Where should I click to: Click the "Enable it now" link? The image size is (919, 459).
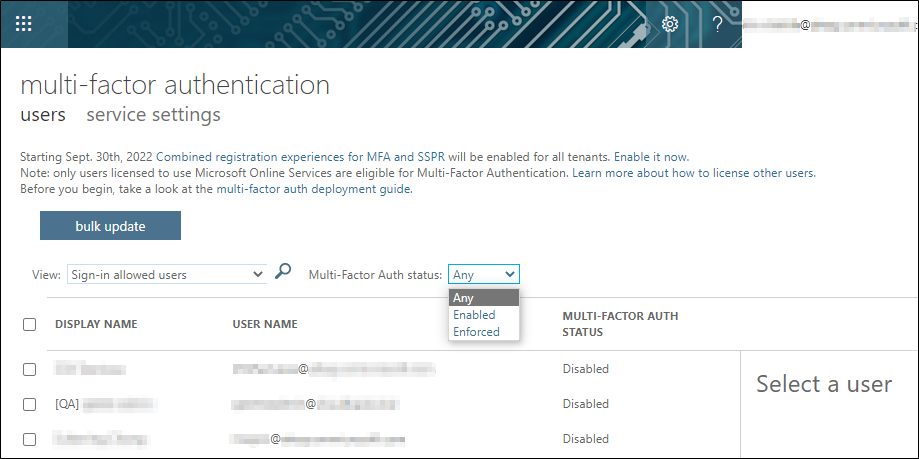(651, 157)
